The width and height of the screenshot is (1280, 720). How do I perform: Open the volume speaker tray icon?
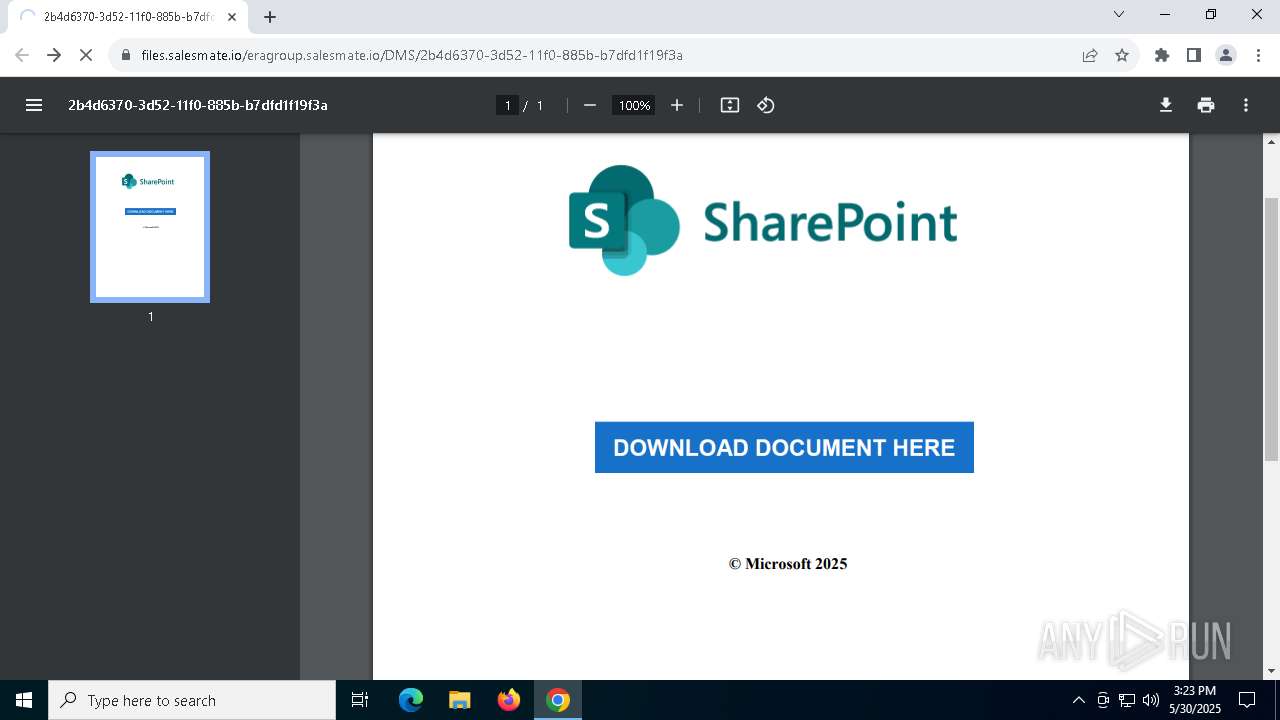coord(1150,700)
